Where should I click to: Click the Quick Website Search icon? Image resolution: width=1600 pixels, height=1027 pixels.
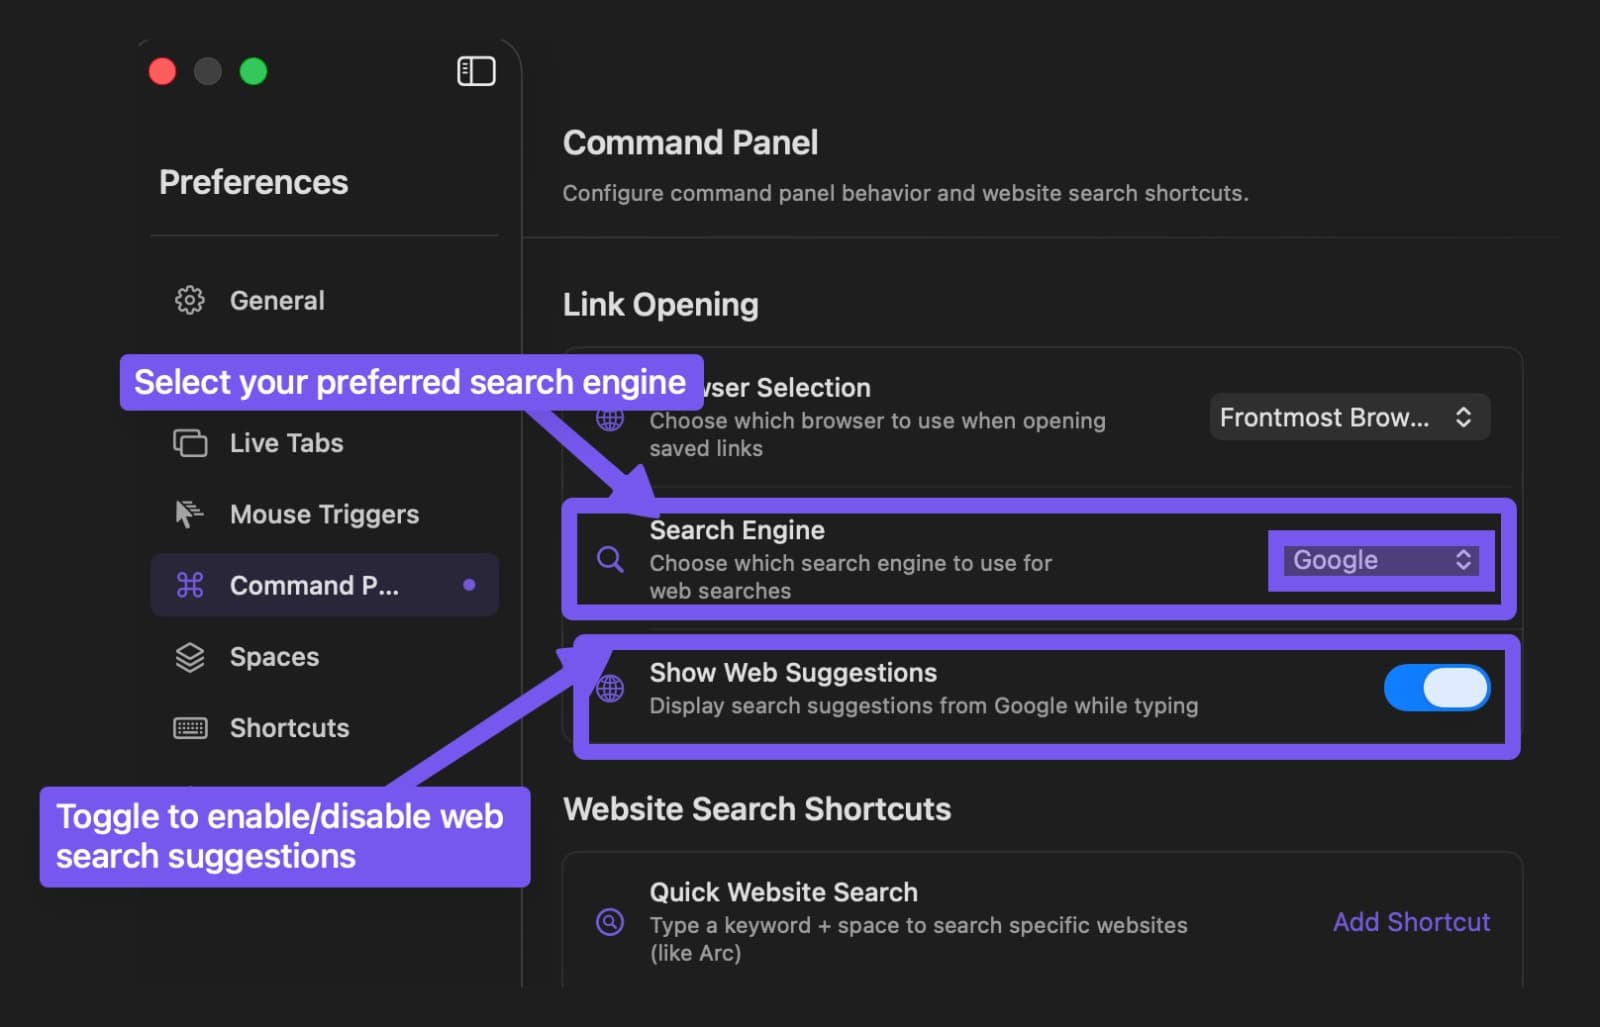click(x=610, y=922)
